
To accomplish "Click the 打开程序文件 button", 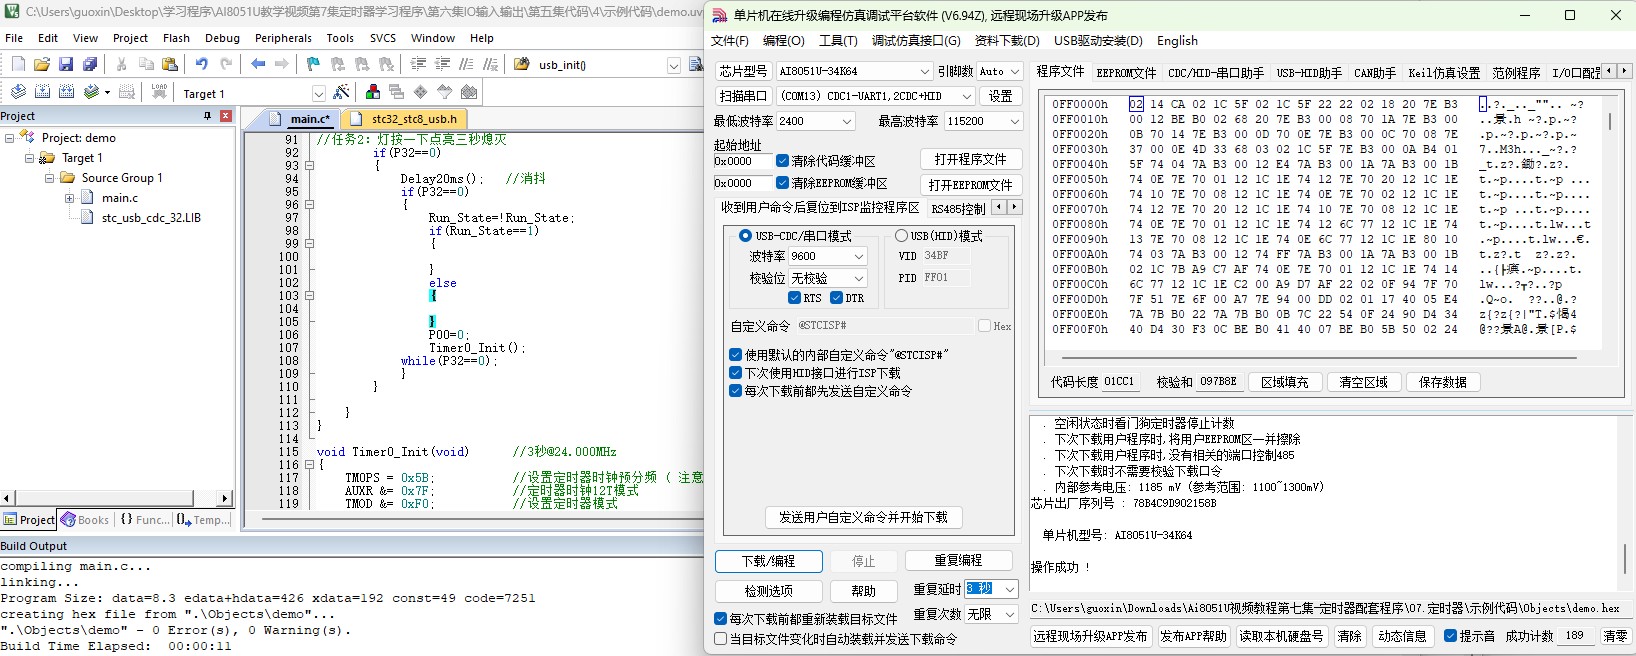I will click(x=970, y=160).
